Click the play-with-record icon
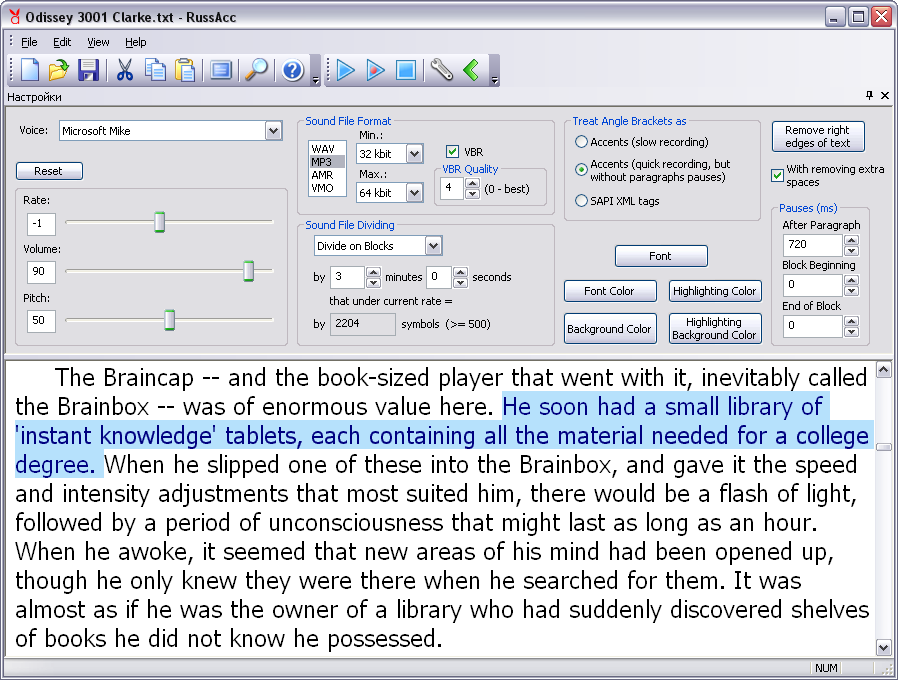The height and width of the screenshot is (680, 898). (375, 70)
